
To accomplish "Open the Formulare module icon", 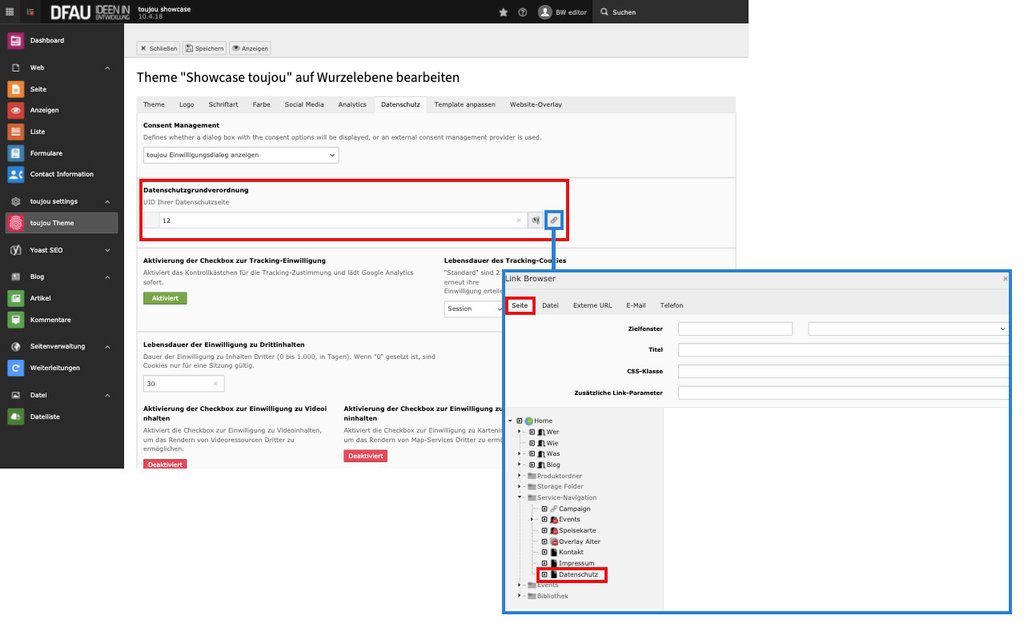I will tap(15, 153).
